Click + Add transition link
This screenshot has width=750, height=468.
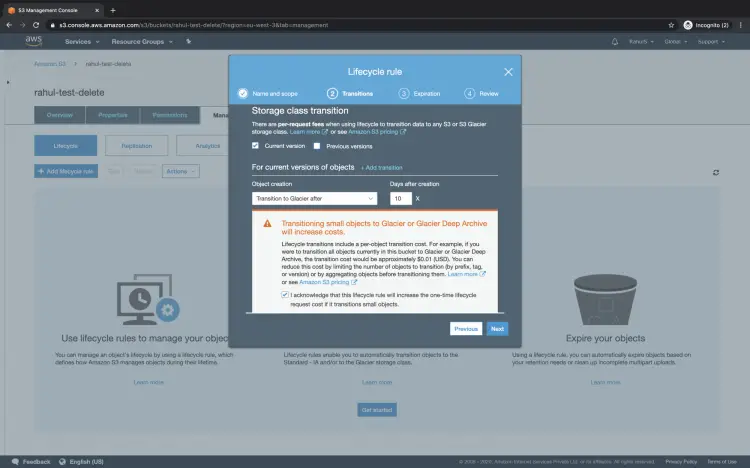tap(382, 168)
